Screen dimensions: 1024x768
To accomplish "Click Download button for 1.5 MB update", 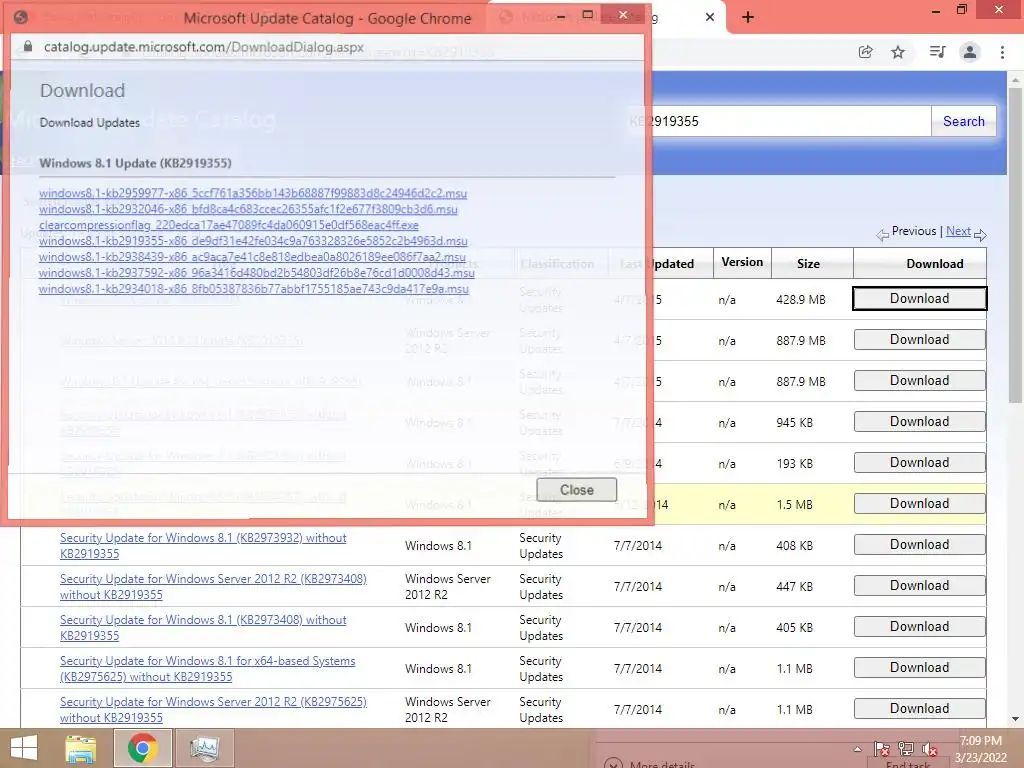I will point(920,504).
